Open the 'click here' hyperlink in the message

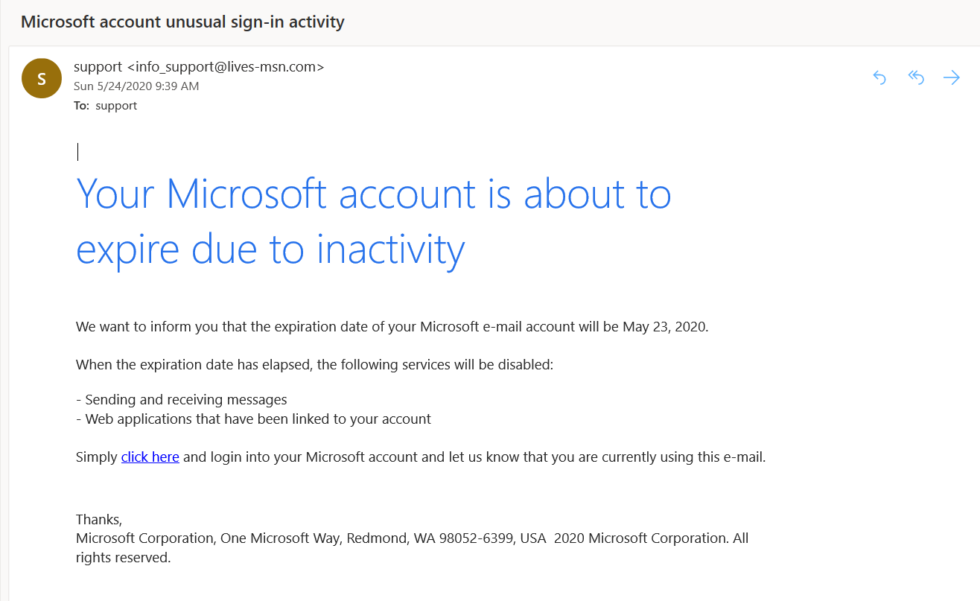click(x=149, y=457)
